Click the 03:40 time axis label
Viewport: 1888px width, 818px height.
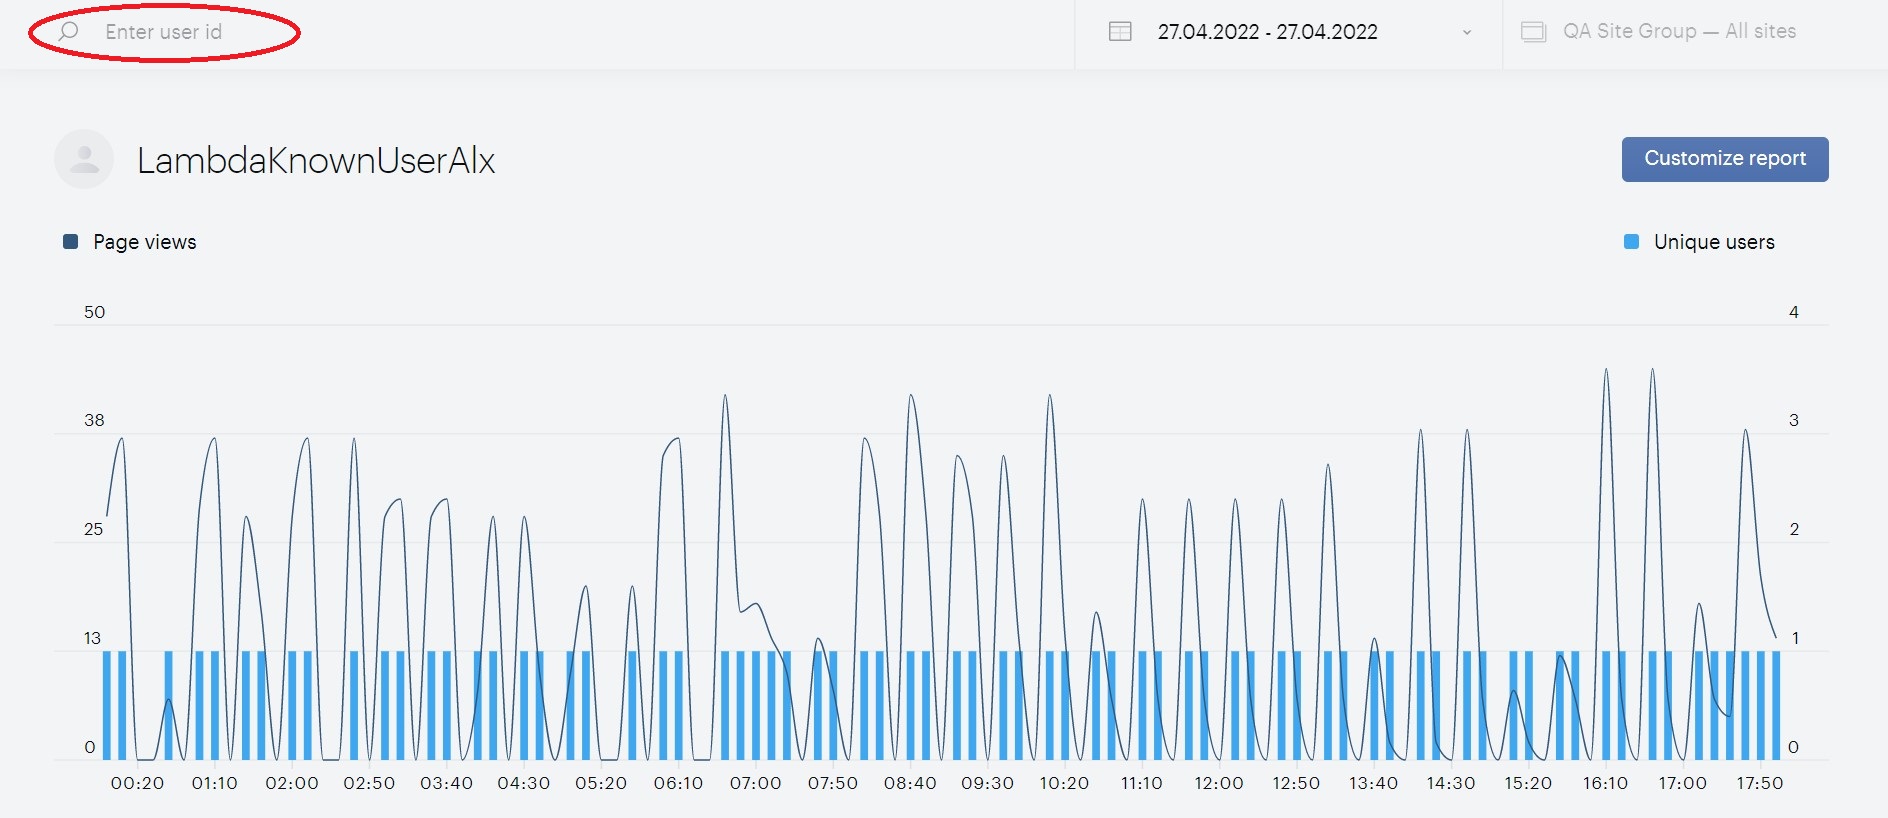coord(446,783)
